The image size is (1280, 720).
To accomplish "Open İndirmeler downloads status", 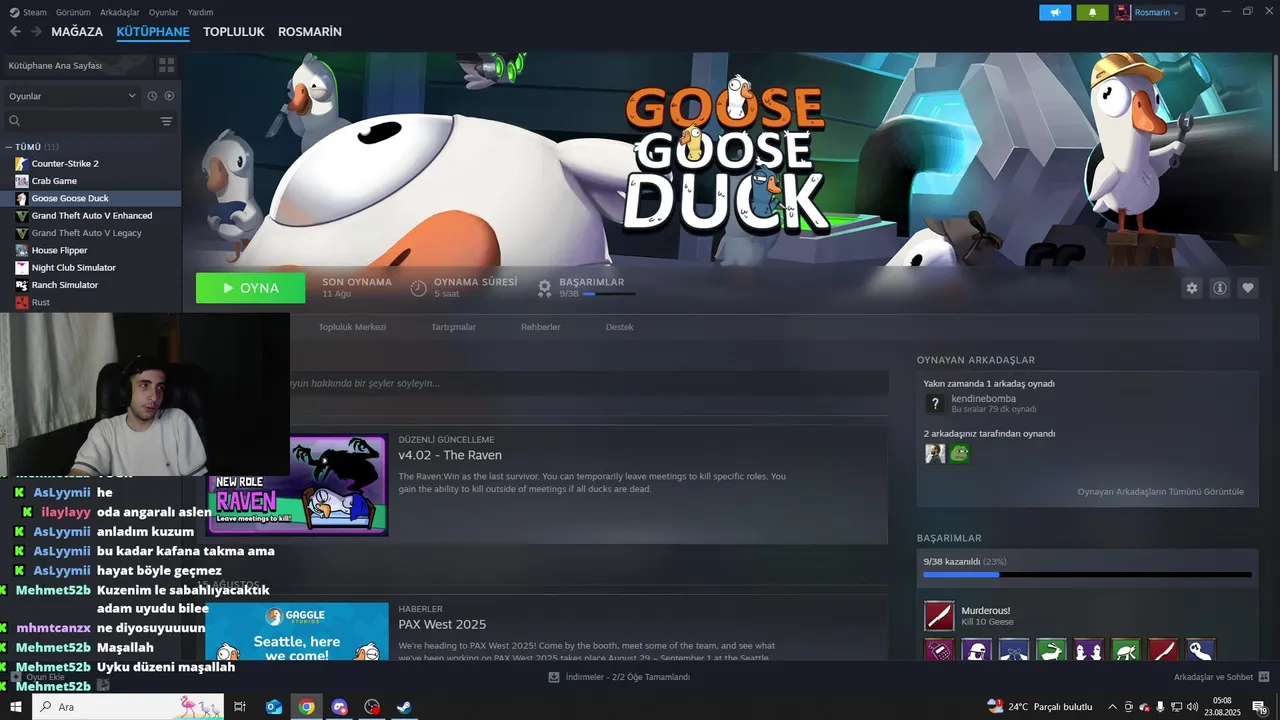I will click(619, 677).
